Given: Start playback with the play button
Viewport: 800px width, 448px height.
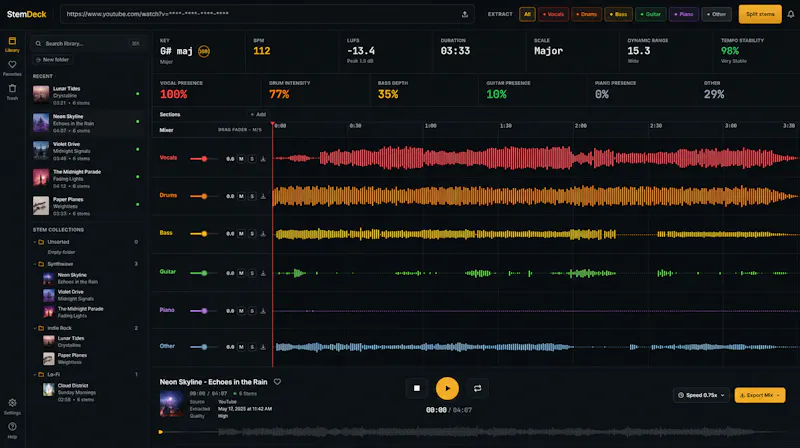Looking at the screenshot, I should (x=447, y=388).
